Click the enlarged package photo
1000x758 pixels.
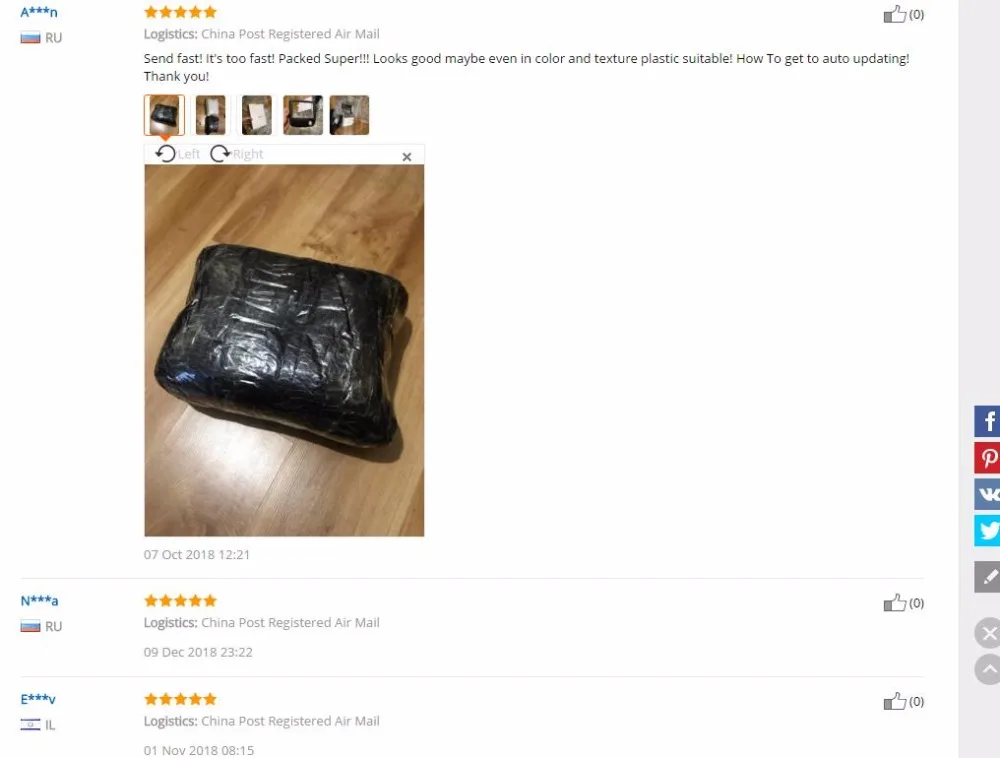pos(284,351)
